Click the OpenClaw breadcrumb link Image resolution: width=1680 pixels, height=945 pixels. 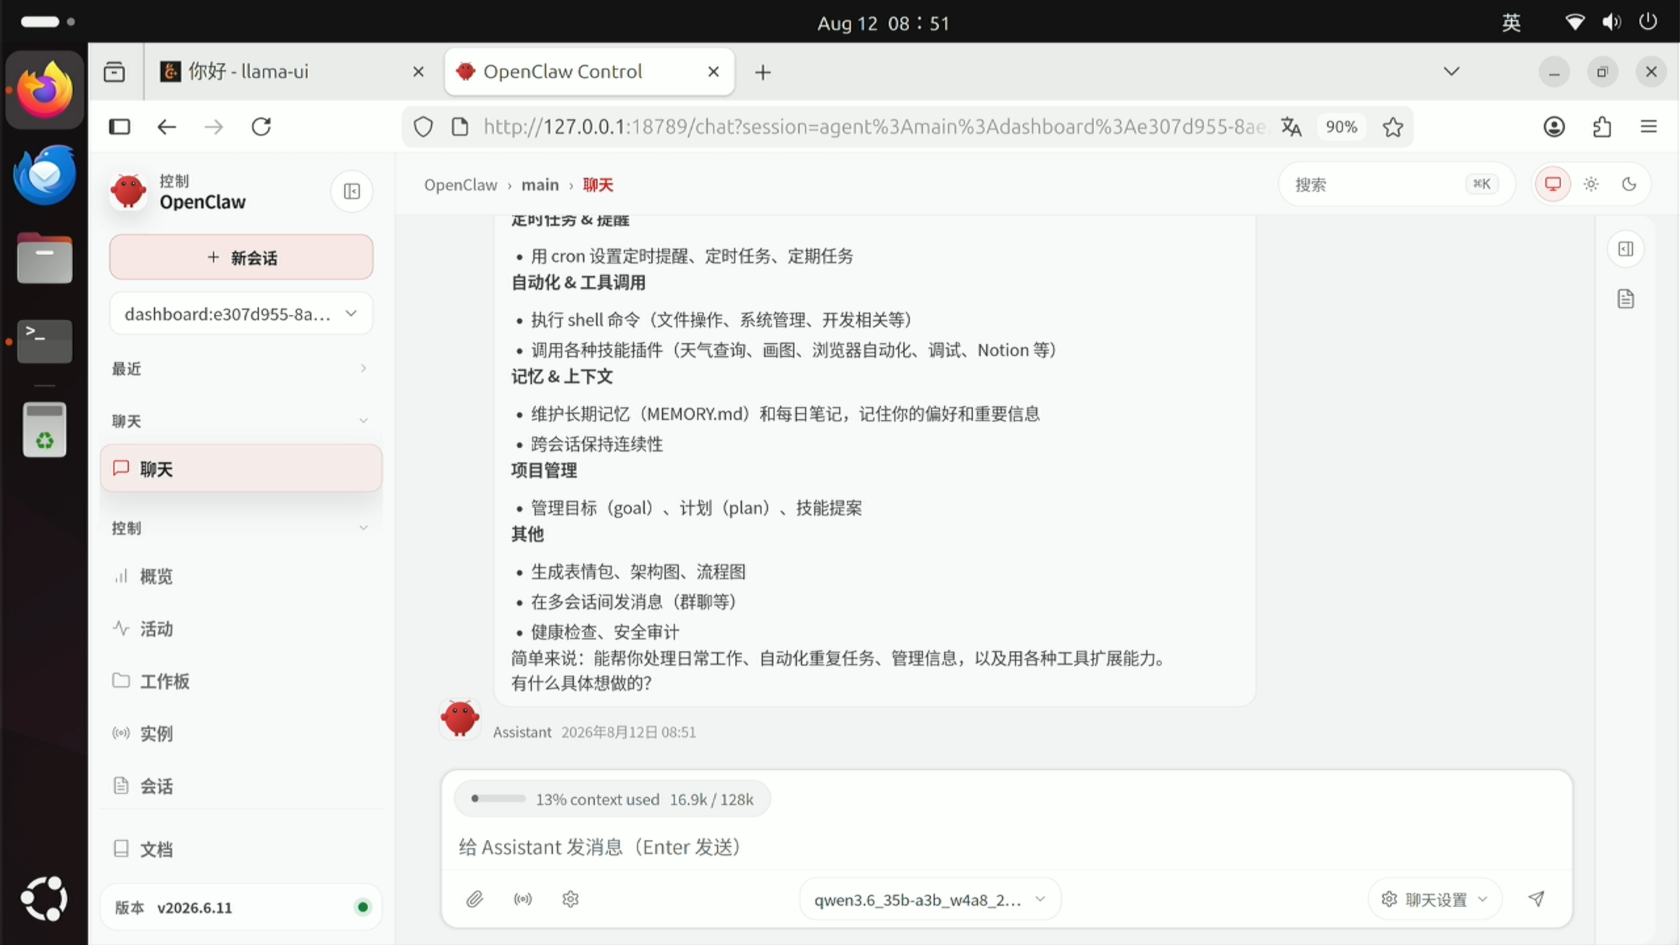click(x=460, y=185)
